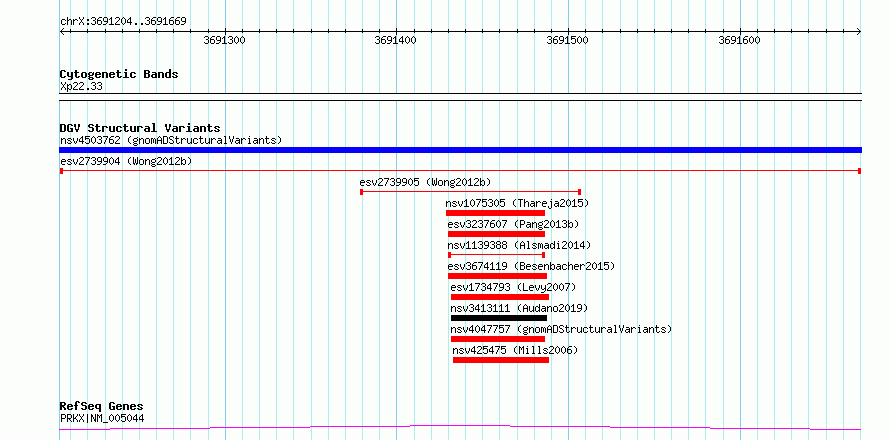Click the Cytogenetic band Xp22.33 horizontal bar
The width and height of the screenshot is (890, 440).
(460, 97)
